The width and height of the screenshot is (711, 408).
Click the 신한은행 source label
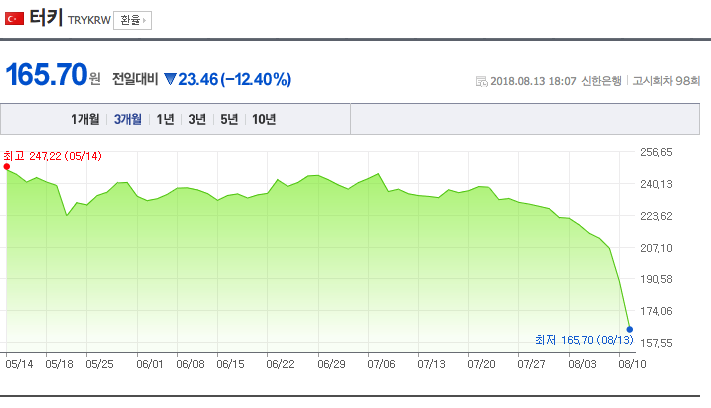pyautogui.click(x=600, y=81)
